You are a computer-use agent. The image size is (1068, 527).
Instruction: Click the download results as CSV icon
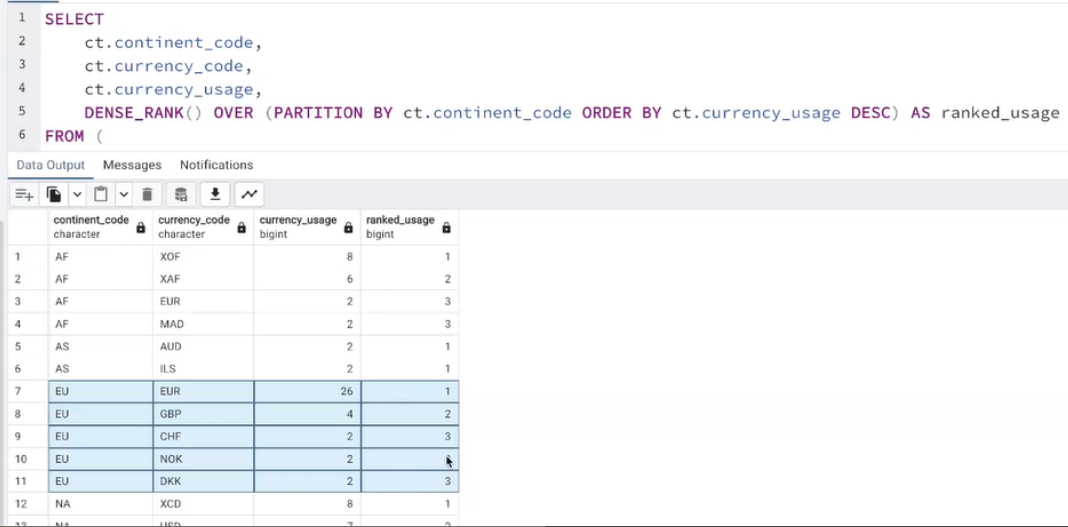tap(215, 195)
